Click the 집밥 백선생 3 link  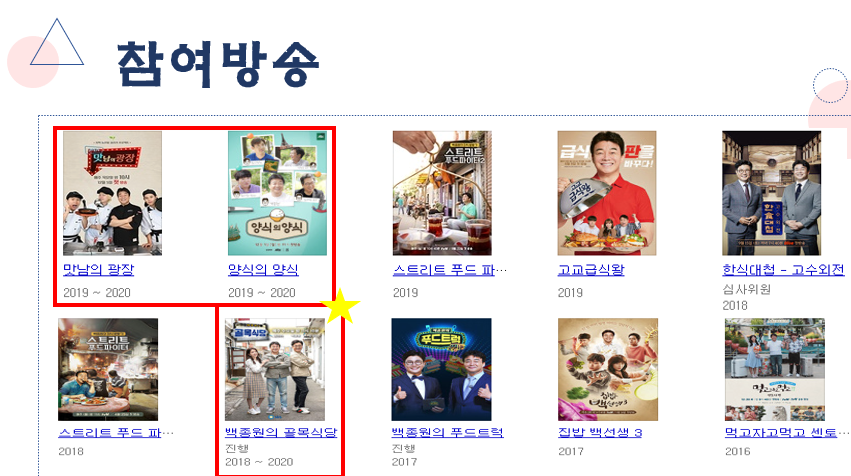click(x=600, y=433)
